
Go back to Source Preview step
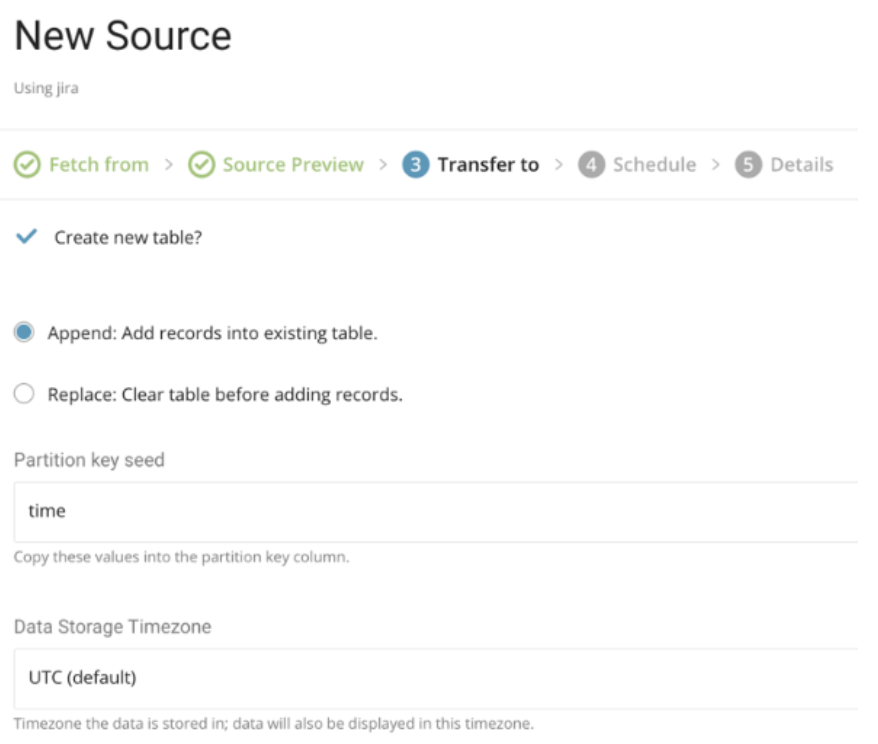[x=293, y=165]
